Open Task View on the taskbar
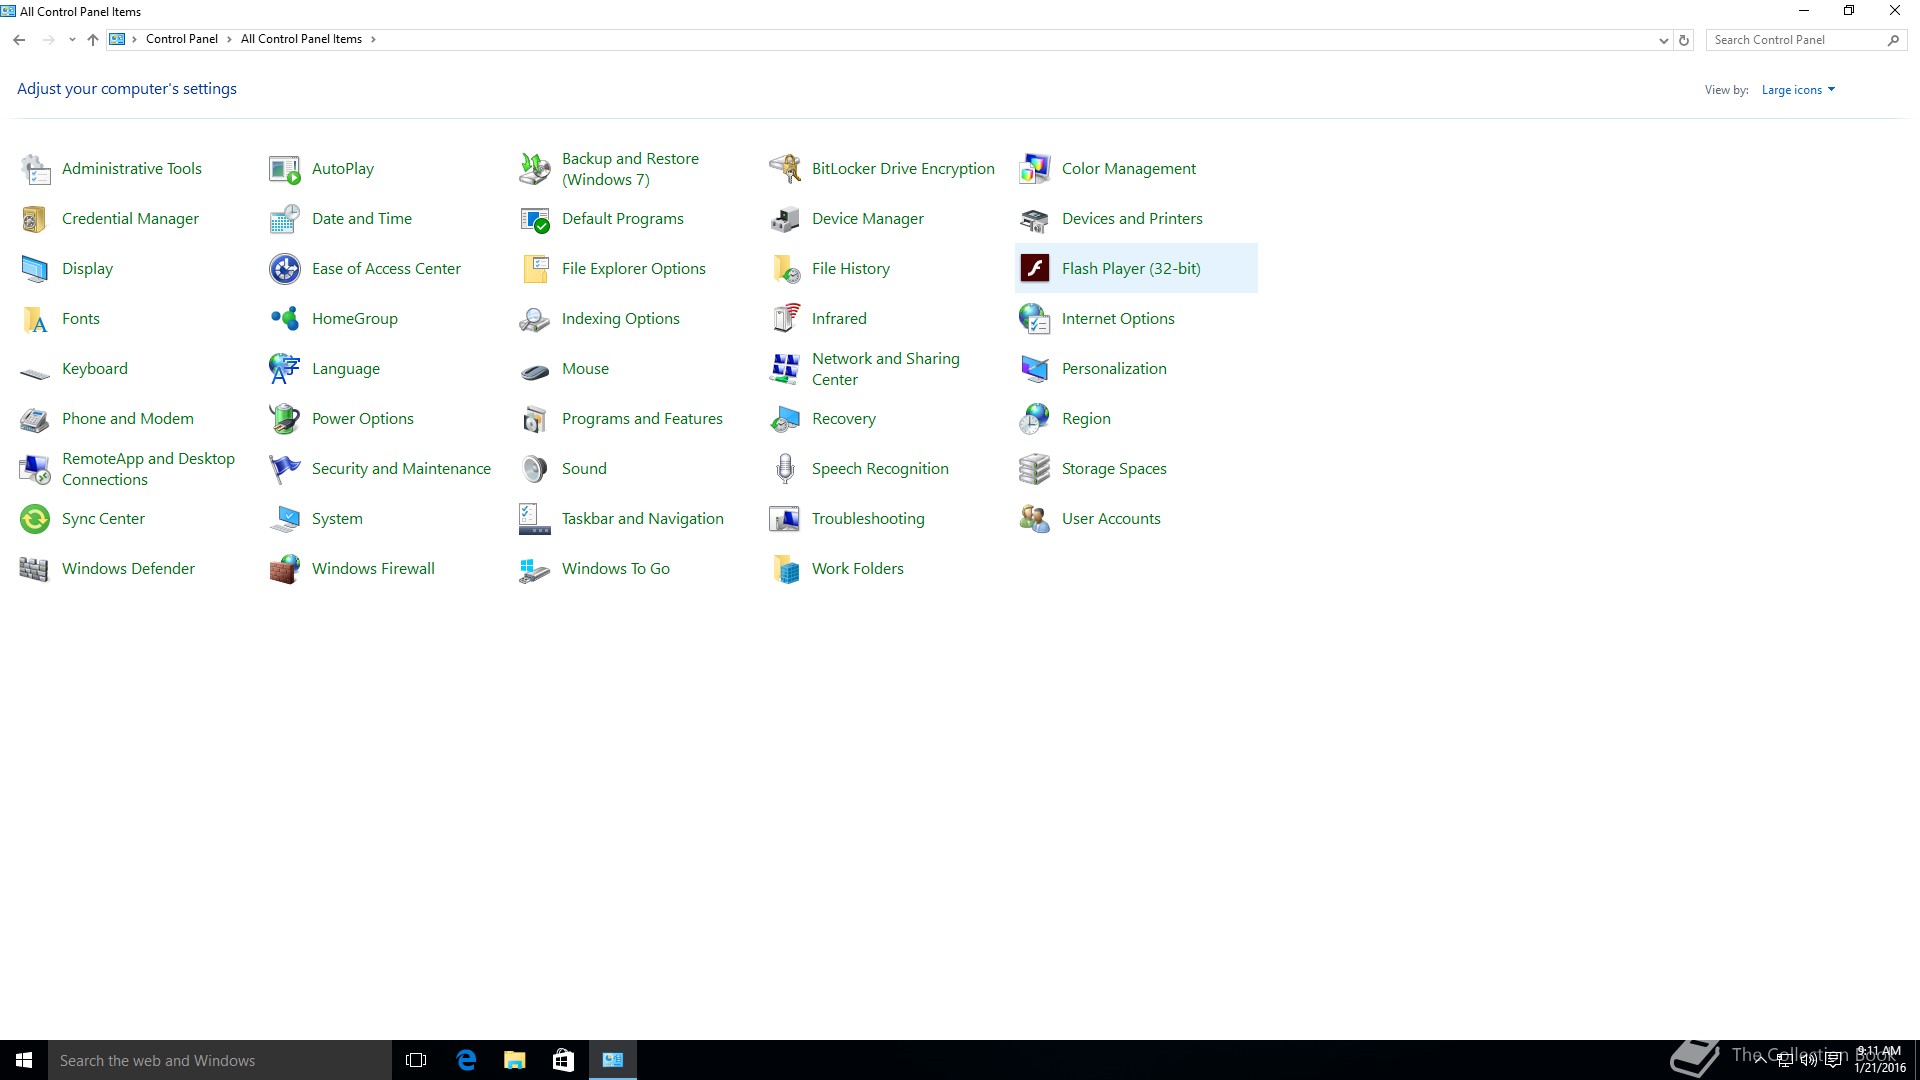This screenshot has height=1080, width=1920. pyautogui.click(x=416, y=1060)
